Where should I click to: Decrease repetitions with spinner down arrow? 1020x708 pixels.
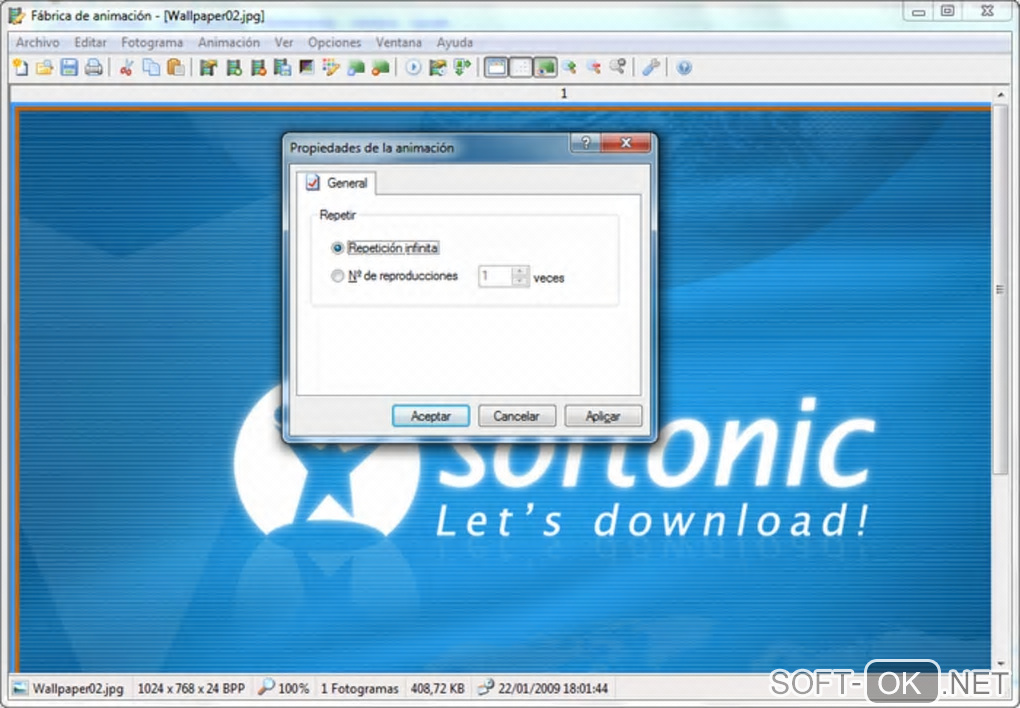click(520, 281)
